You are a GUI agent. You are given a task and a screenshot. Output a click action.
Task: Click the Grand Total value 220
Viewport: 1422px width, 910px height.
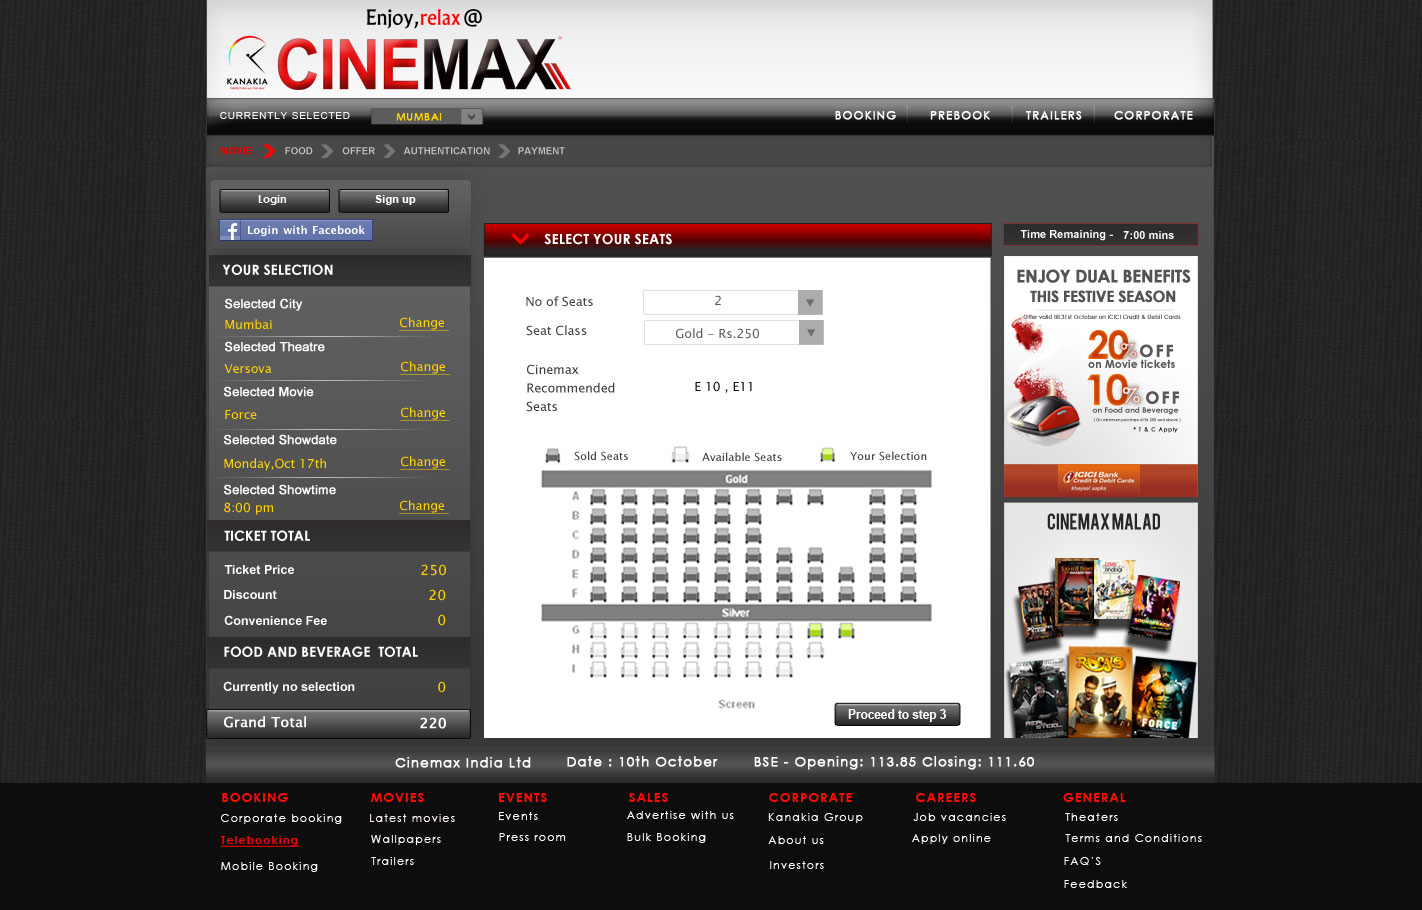click(433, 723)
